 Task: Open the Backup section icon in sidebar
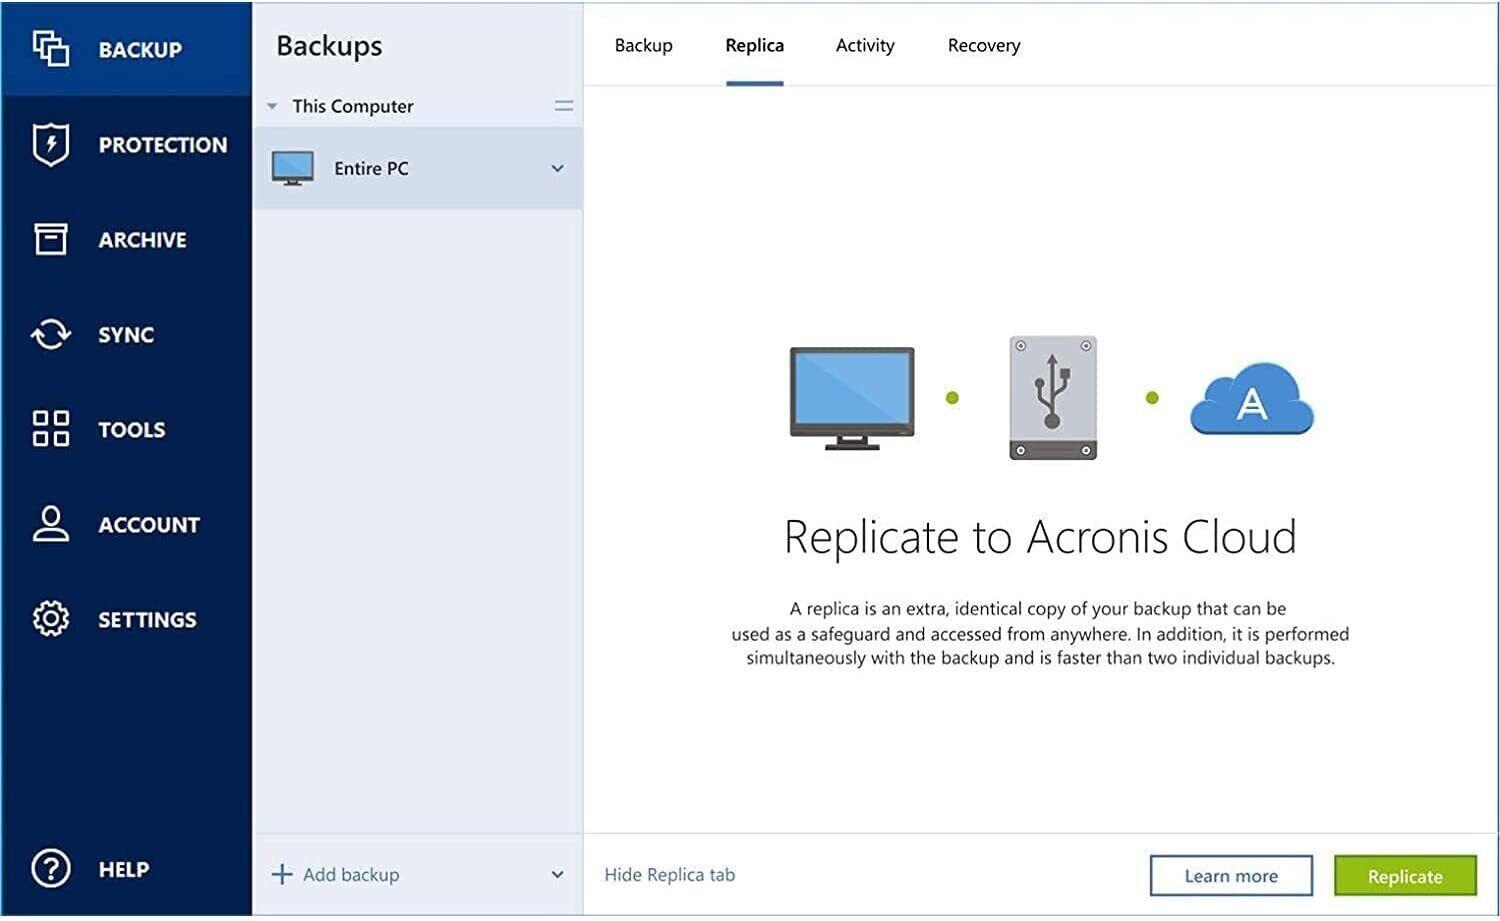(x=50, y=48)
